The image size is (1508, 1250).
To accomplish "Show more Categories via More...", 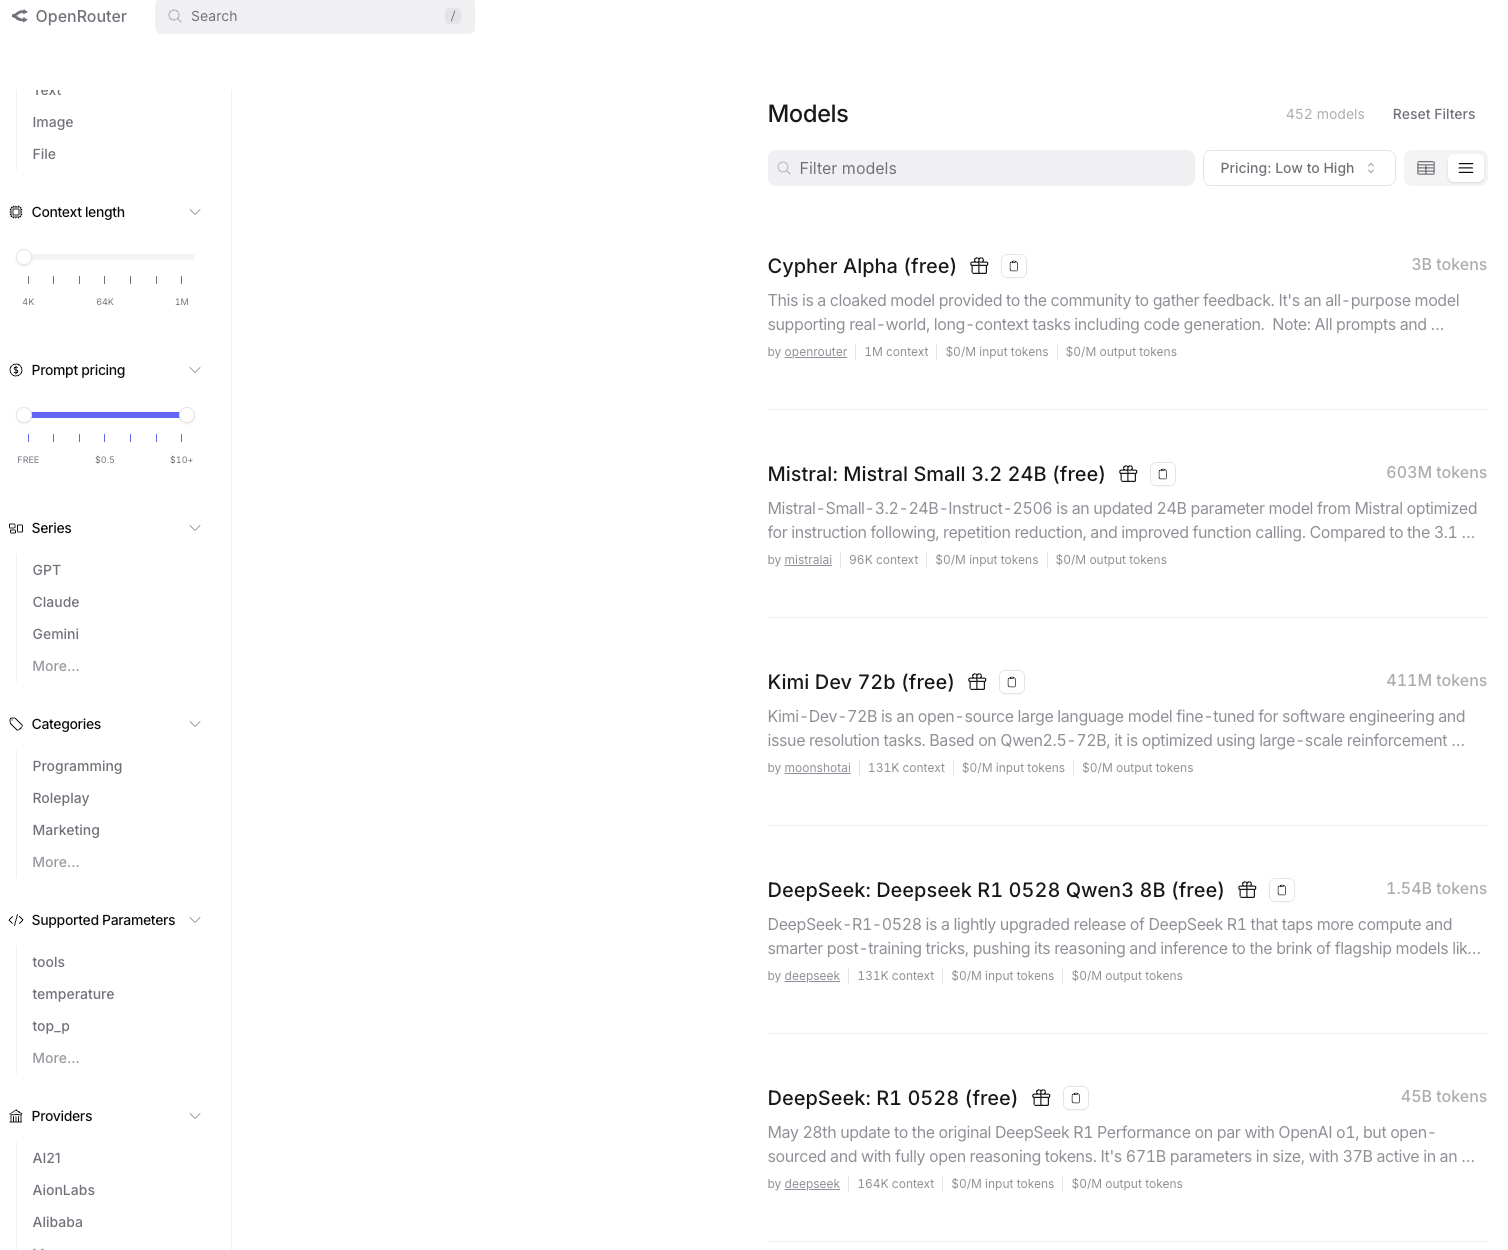I will point(56,862).
